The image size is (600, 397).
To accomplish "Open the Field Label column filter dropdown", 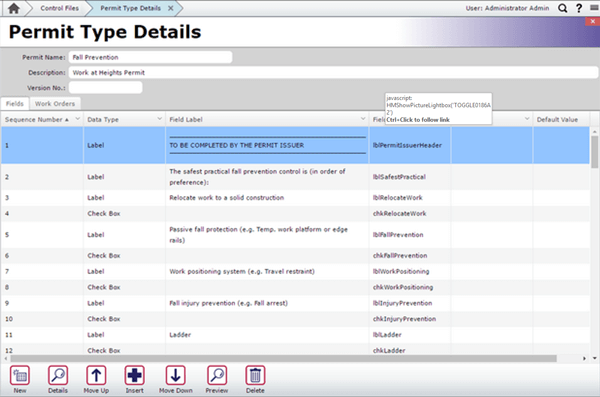I will coord(363,119).
